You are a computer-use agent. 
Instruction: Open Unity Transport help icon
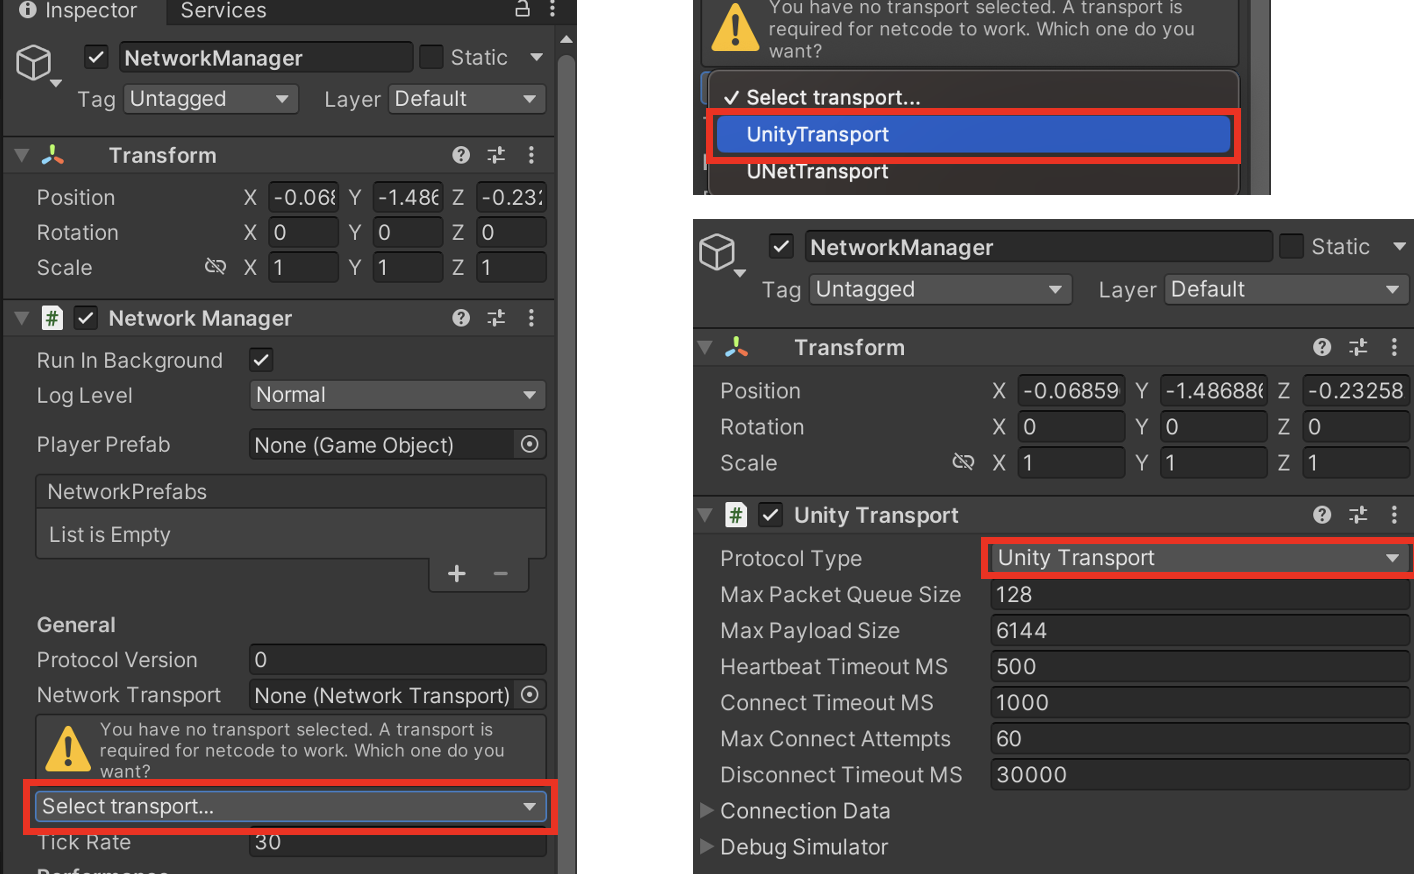pyautogui.click(x=1322, y=515)
